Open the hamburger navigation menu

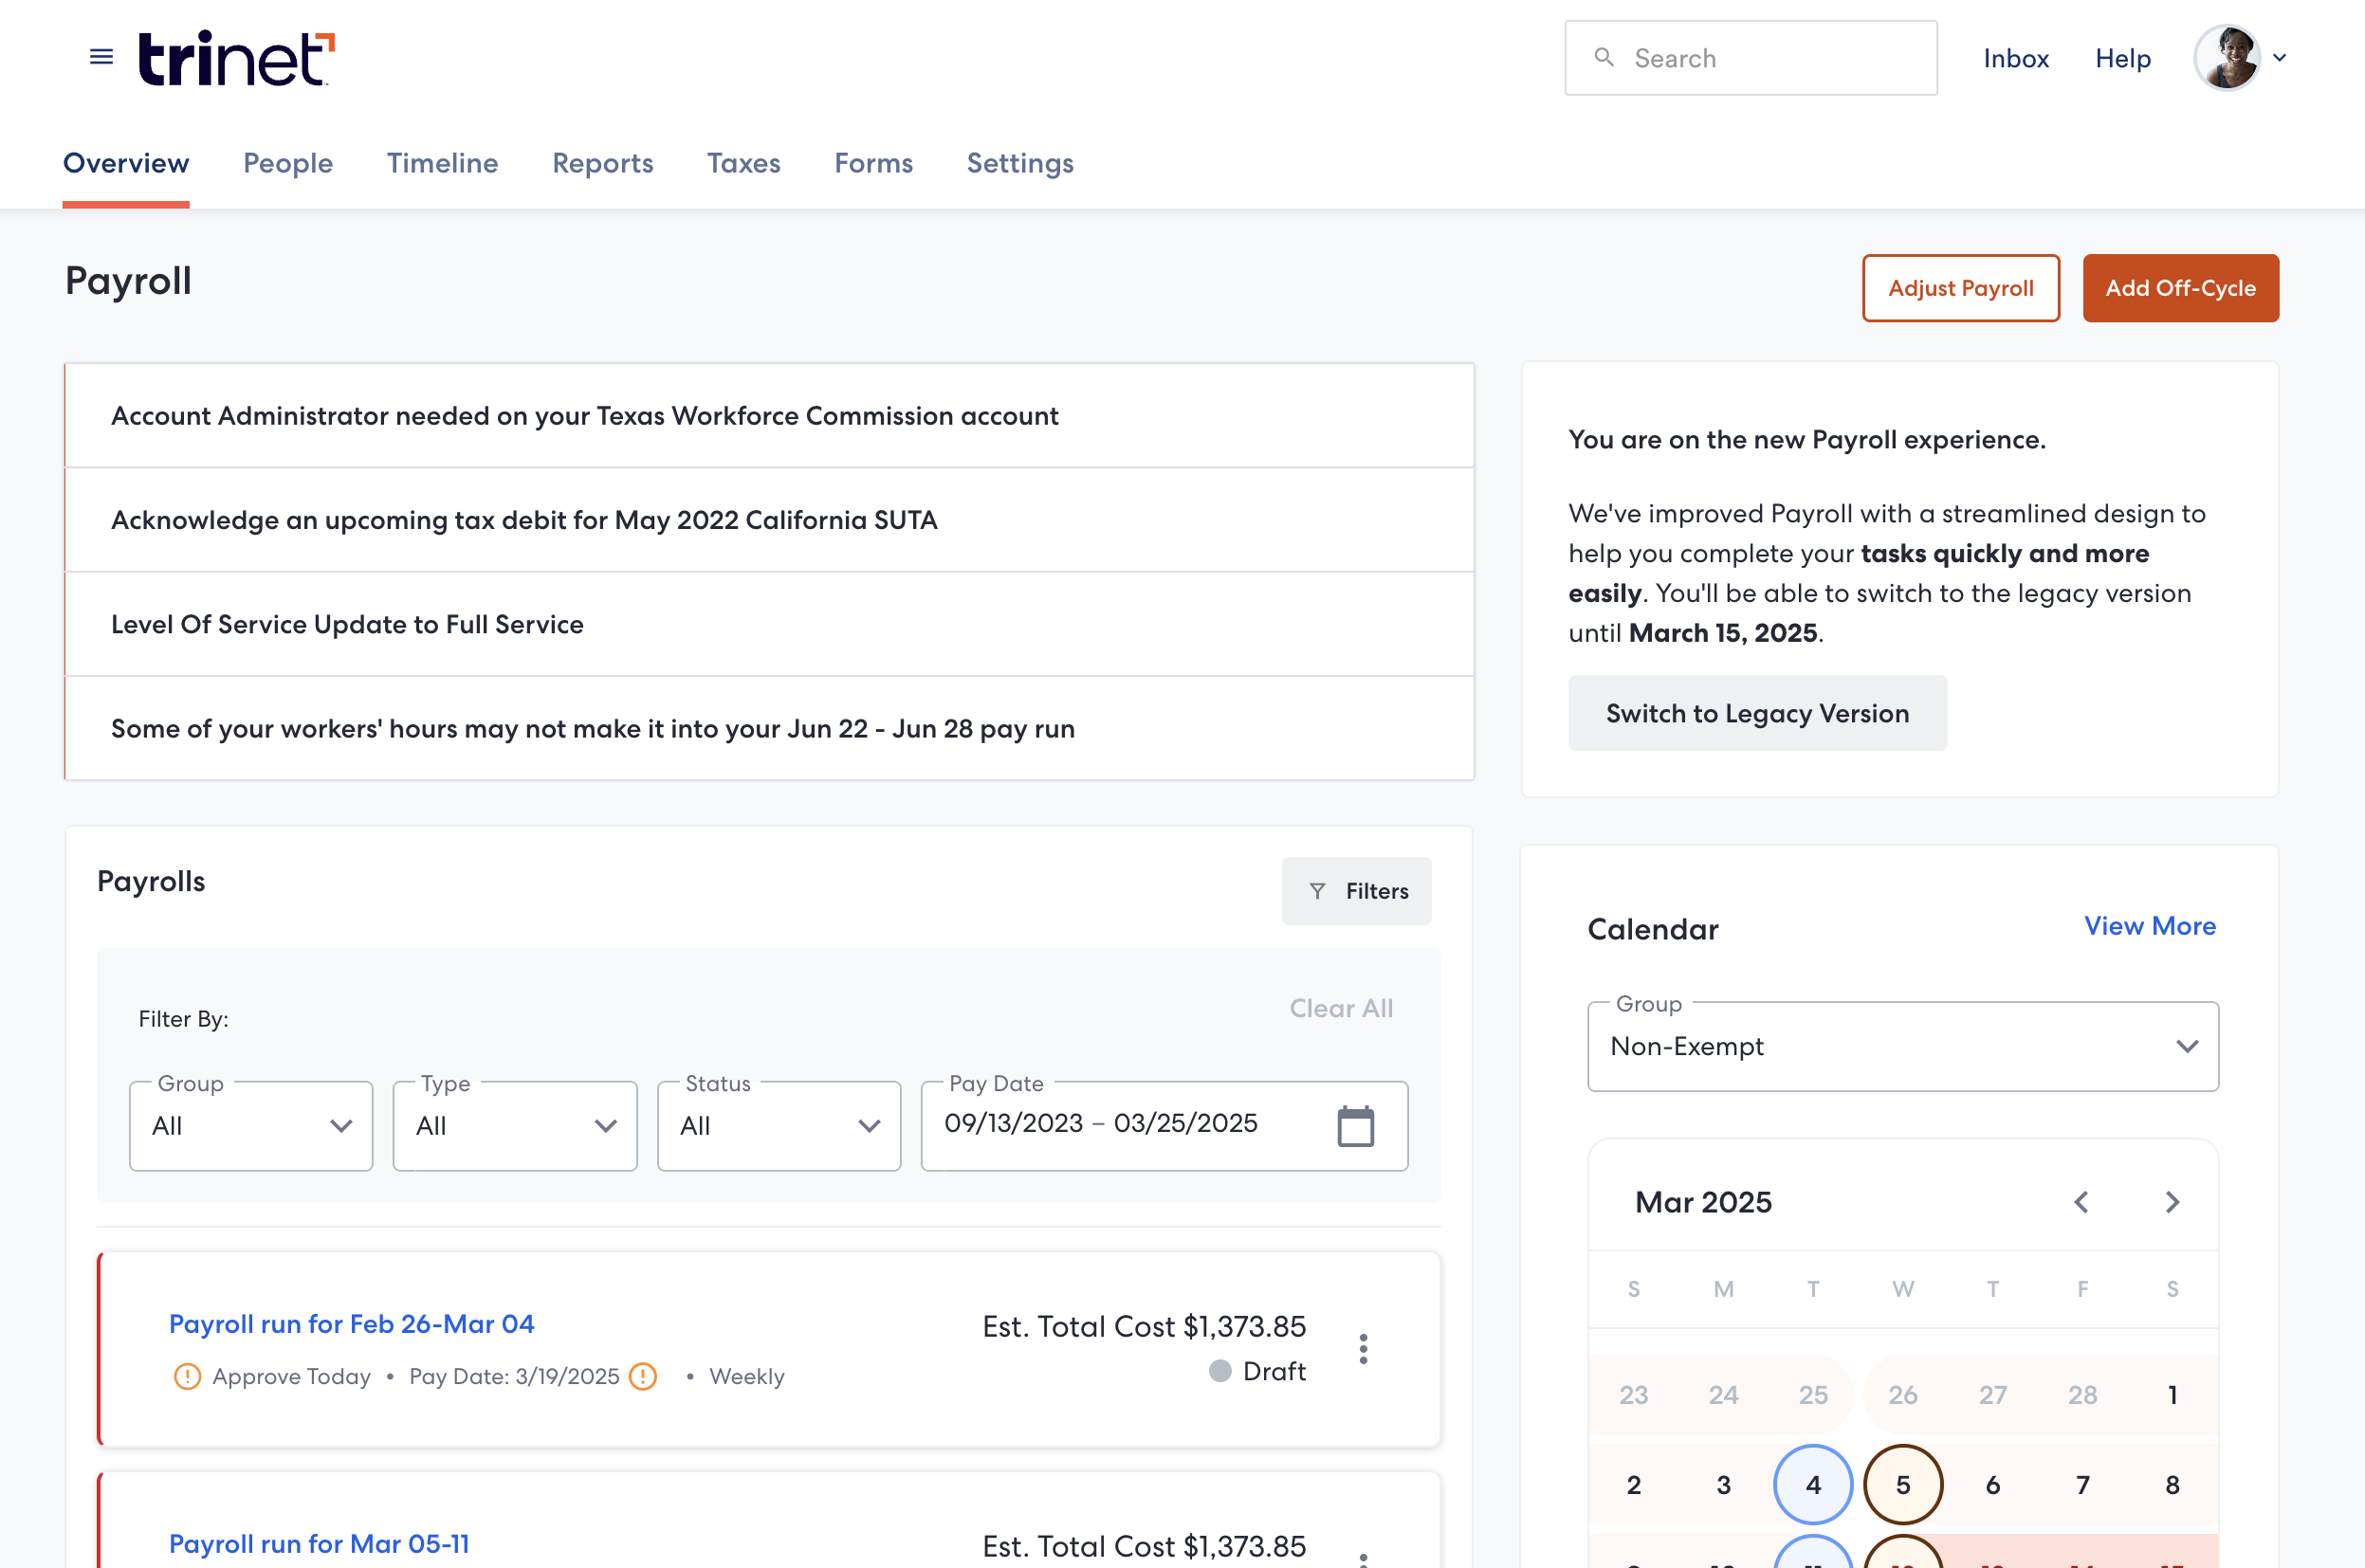click(x=101, y=57)
